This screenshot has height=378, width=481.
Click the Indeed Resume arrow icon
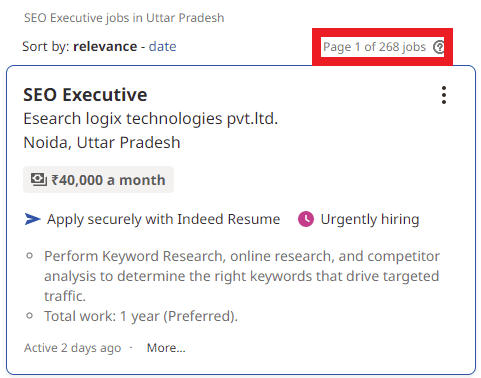coord(32,219)
